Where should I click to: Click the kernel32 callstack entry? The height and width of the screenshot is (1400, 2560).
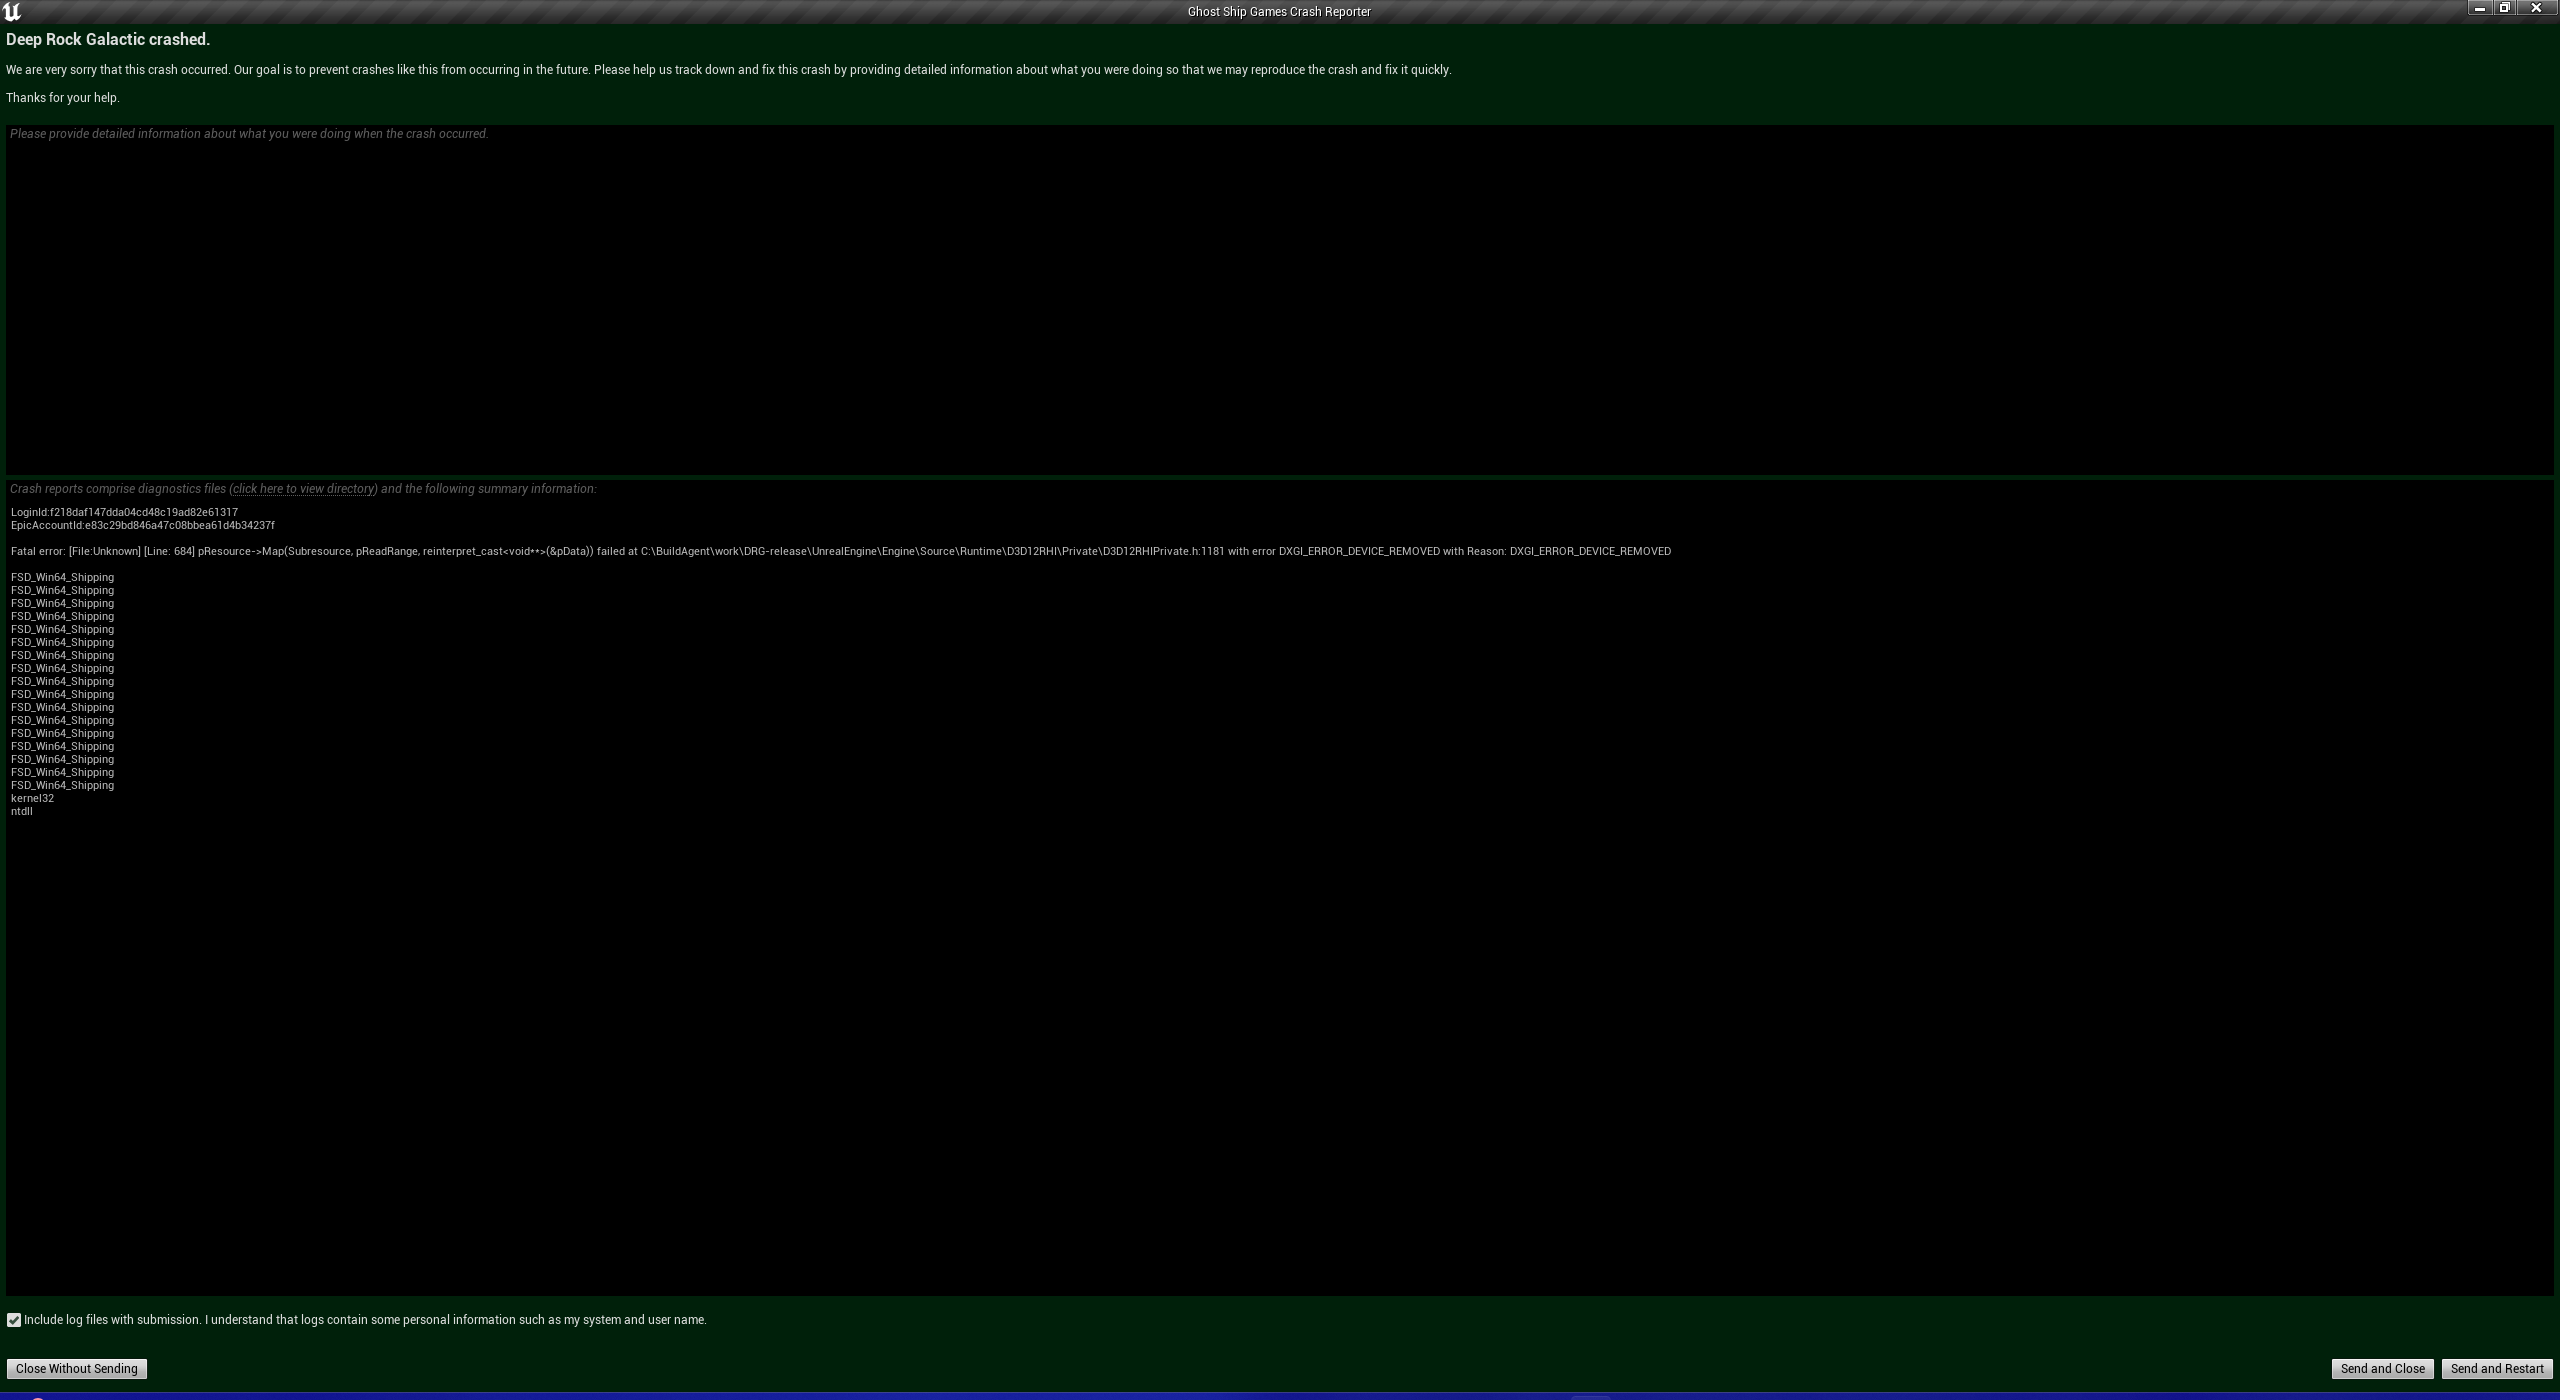click(32, 798)
